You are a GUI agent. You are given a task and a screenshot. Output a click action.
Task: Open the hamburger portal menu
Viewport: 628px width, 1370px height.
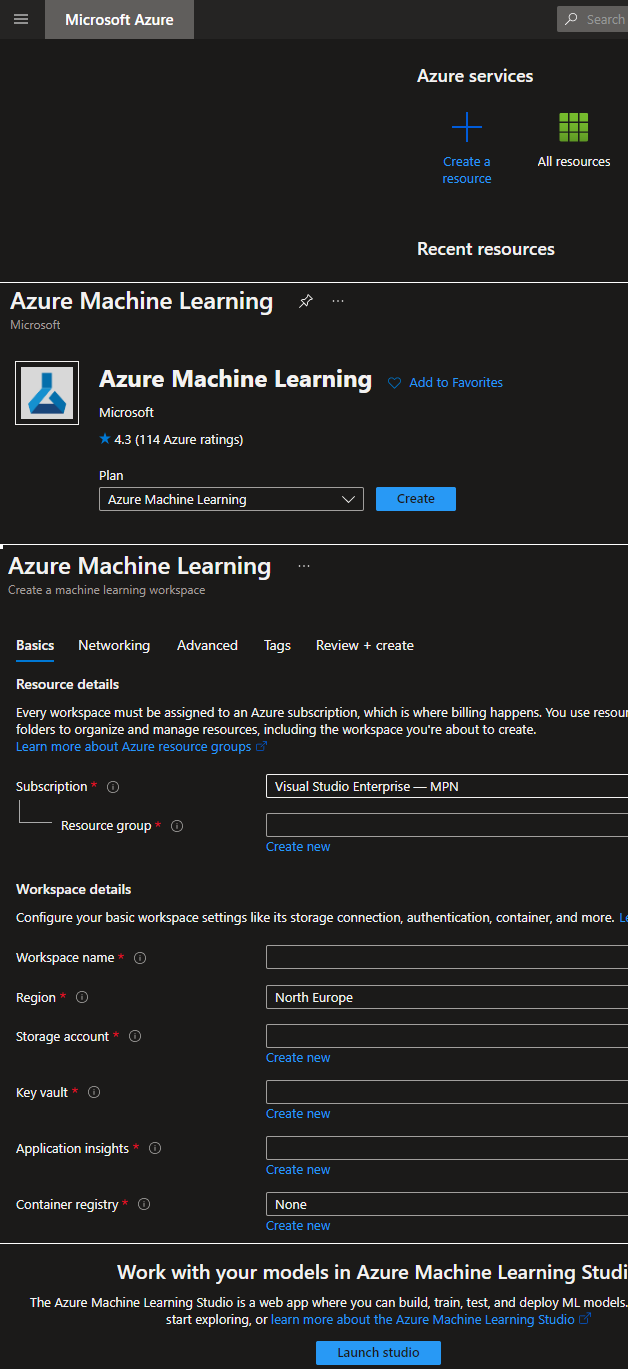pos(21,19)
